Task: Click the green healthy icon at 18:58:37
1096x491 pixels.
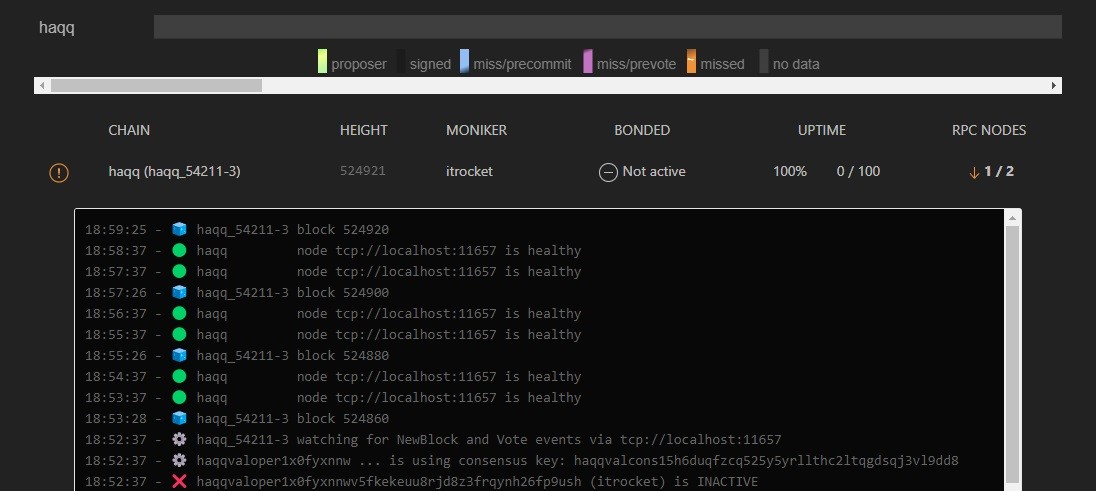Action: [179, 250]
